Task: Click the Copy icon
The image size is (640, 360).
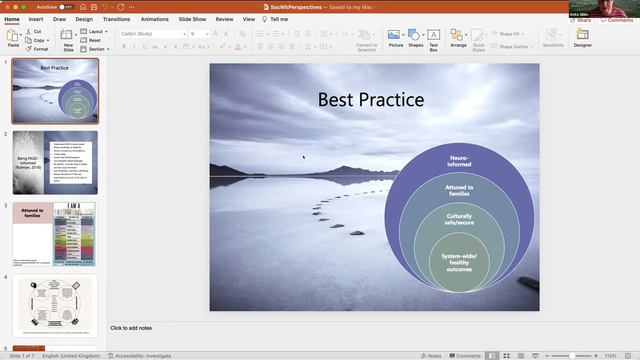Action: coord(29,40)
